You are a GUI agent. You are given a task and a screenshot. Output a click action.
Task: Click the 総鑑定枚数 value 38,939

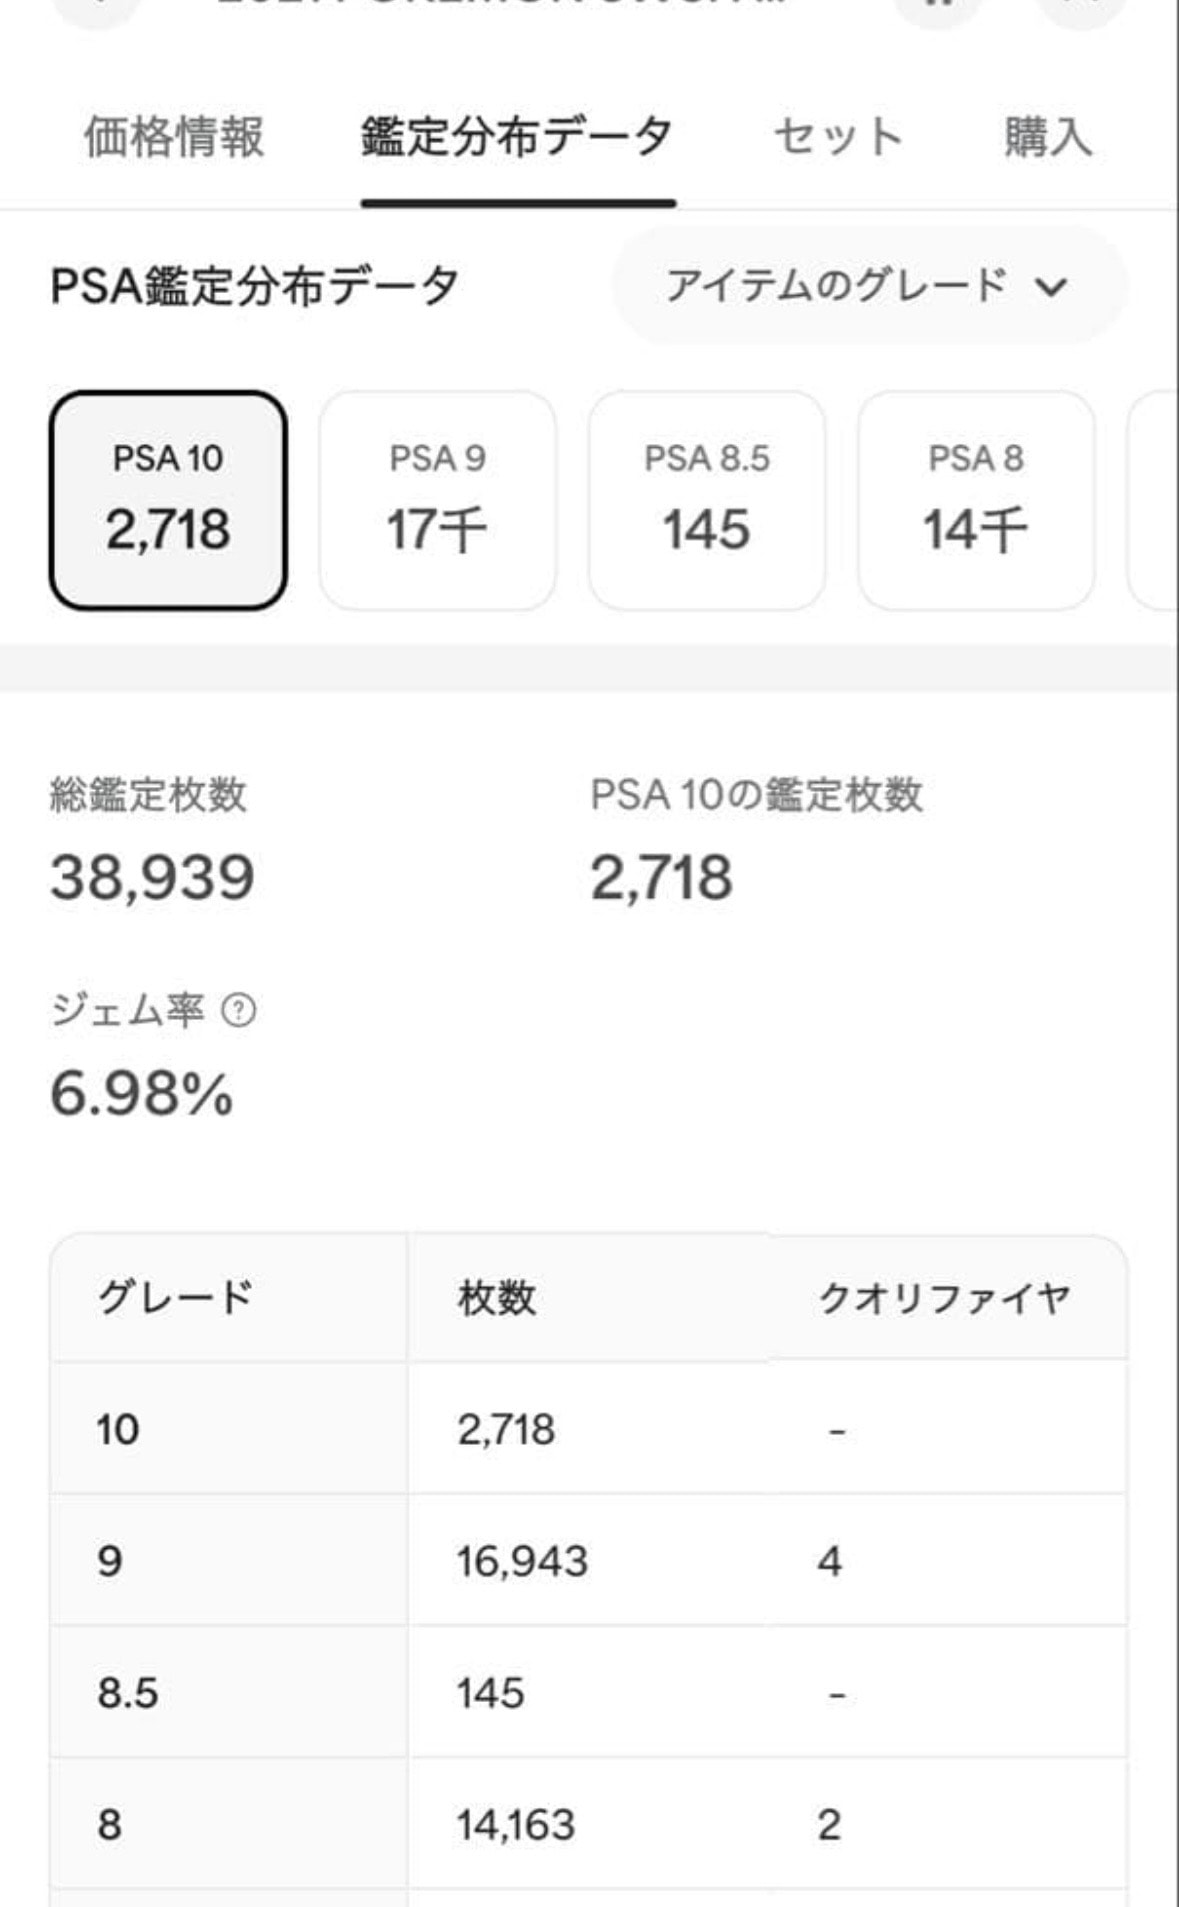pyautogui.click(x=152, y=878)
